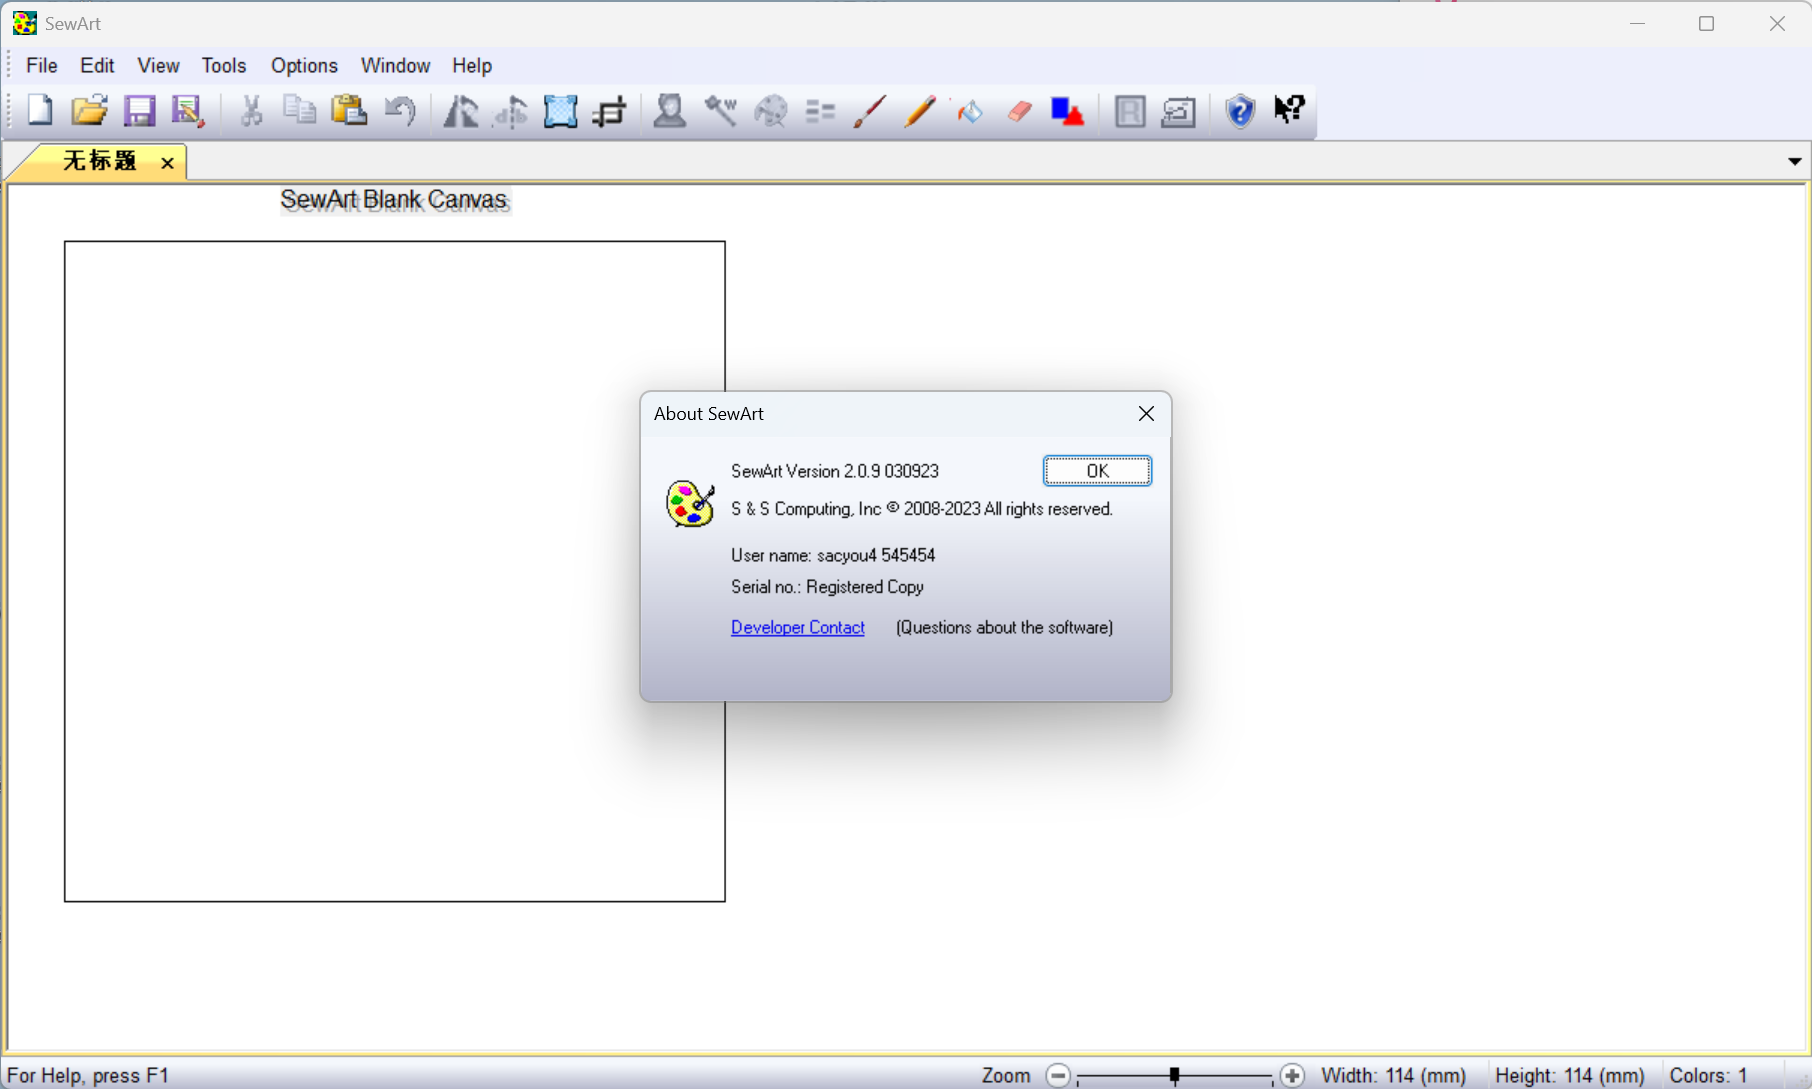Click the 'Height: 114 (mm)' status entry
Screen dimensions: 1812x1089
[x=1570, y=1075]
